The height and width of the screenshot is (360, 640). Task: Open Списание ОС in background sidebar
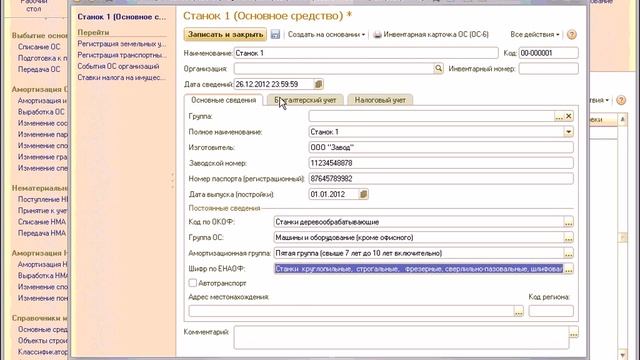(39, 47)
